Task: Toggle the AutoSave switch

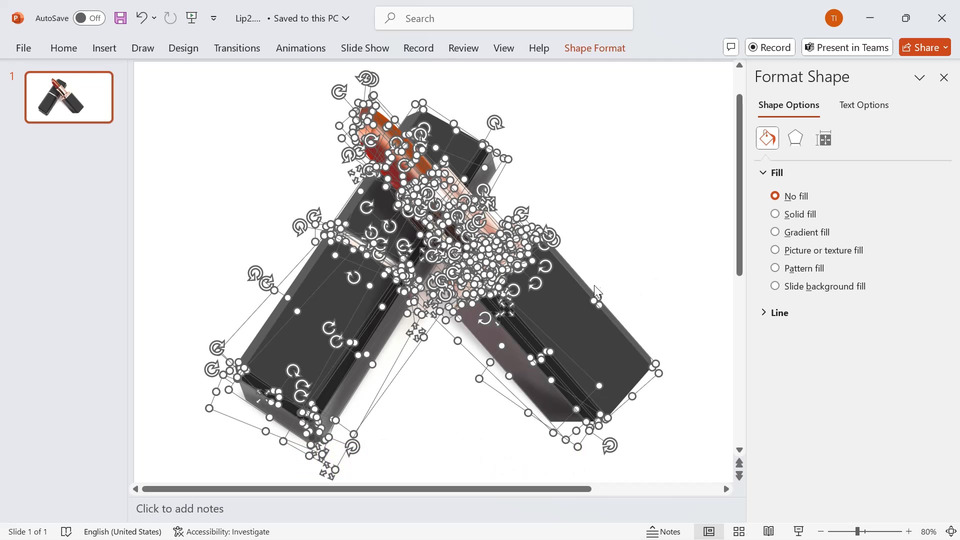Action: click(x=89, y=18)
